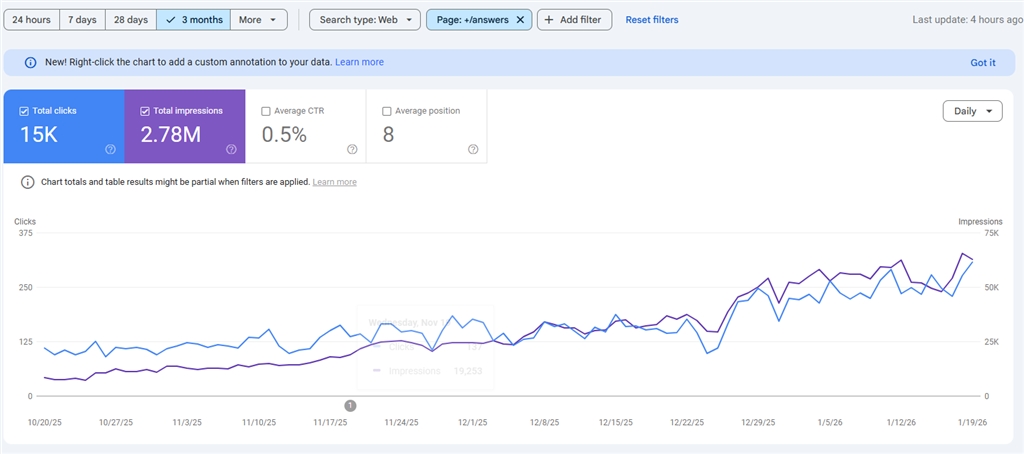The width and height of the screenshot is (1024, 454).
Task: Open the Daily granularity dropdown
Action: click(x=972, y=111)
